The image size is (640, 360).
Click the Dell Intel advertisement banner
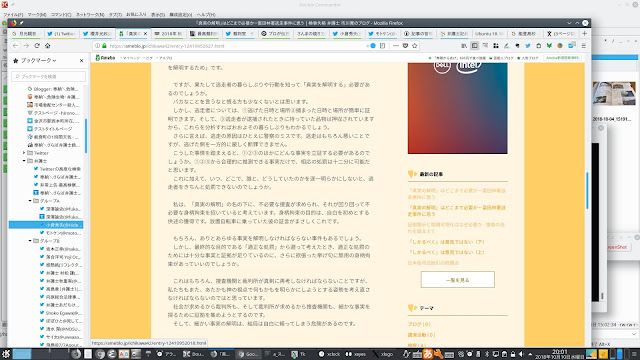458,108
